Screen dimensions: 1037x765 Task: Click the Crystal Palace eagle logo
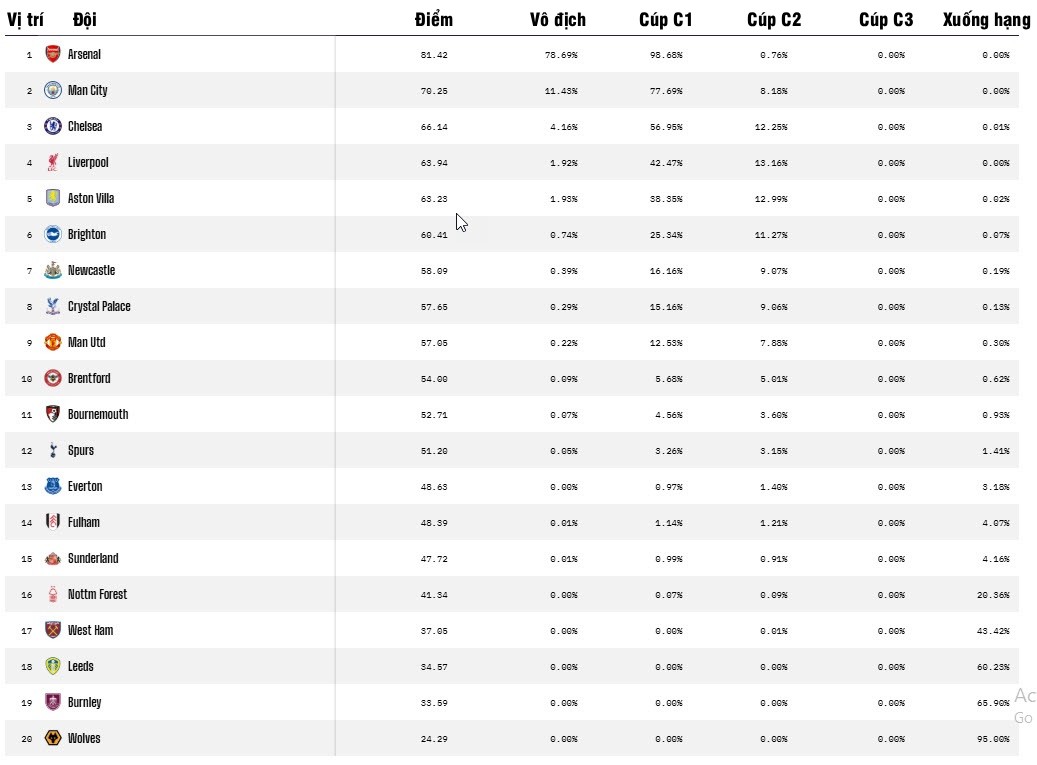53,307
